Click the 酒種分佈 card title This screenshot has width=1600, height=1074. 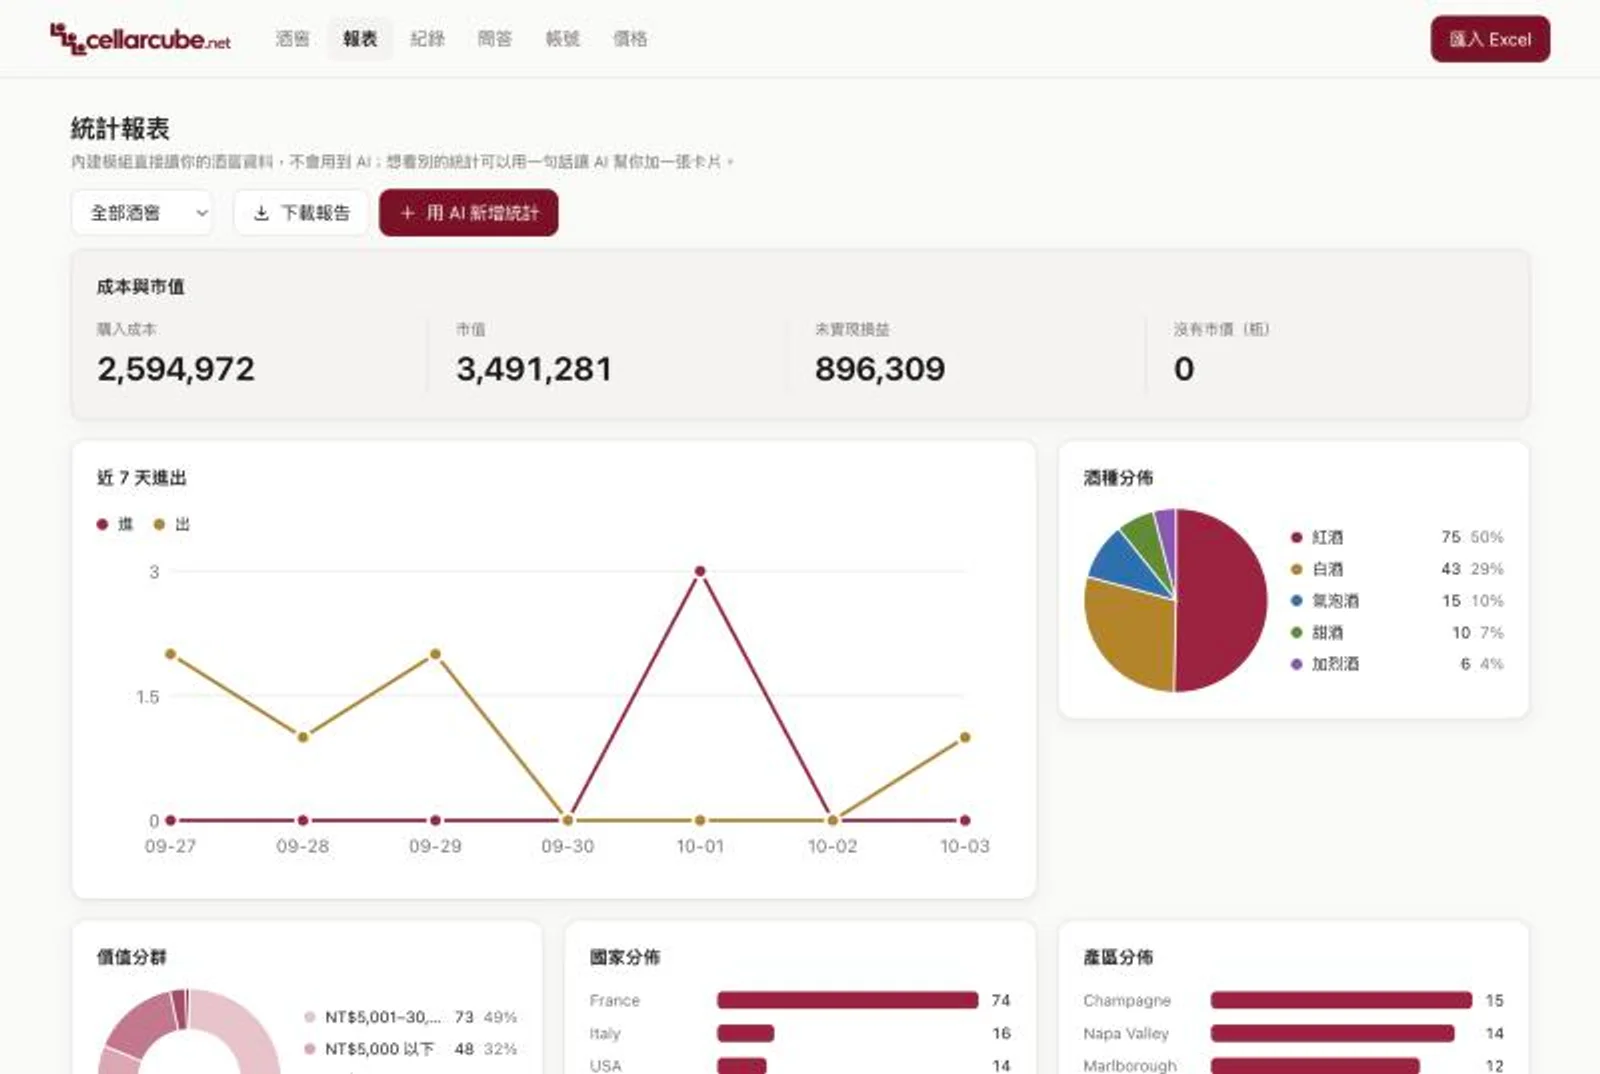tap(1118, 478)
